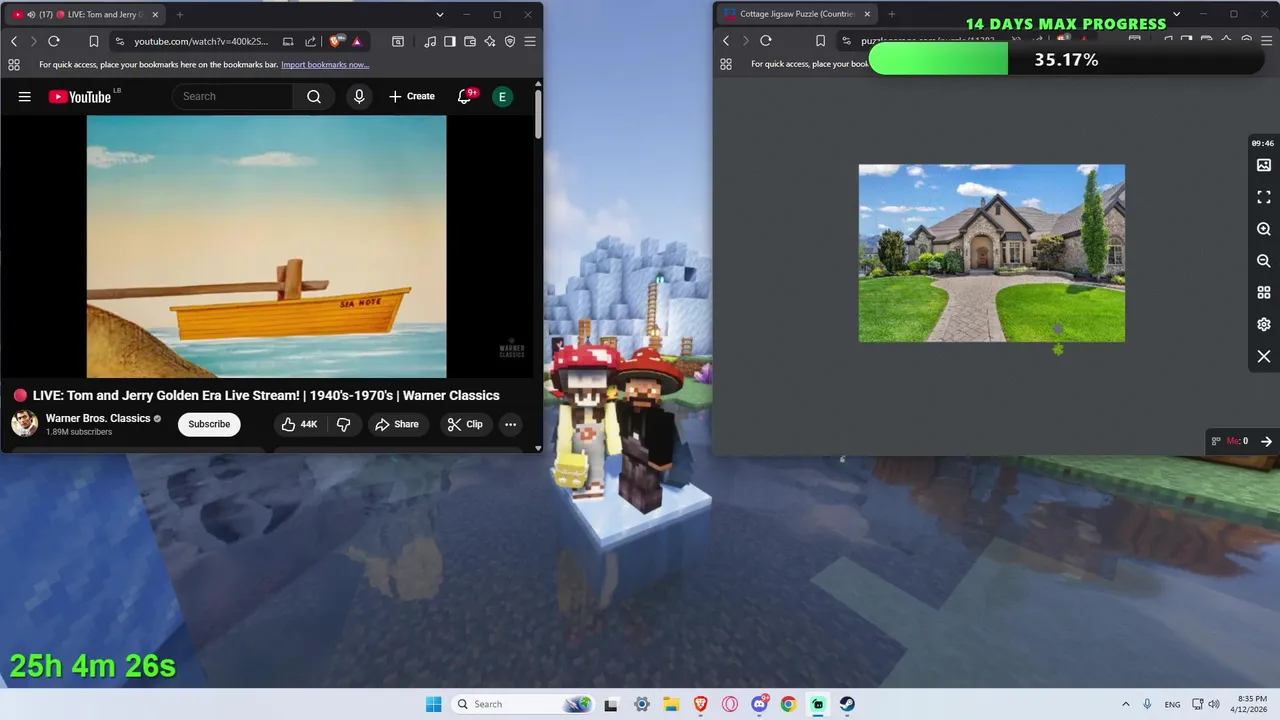The height and width of the screenshot is (720, 1280).
Task: Open a new tab in YouTube window
Action: (180, 15)
